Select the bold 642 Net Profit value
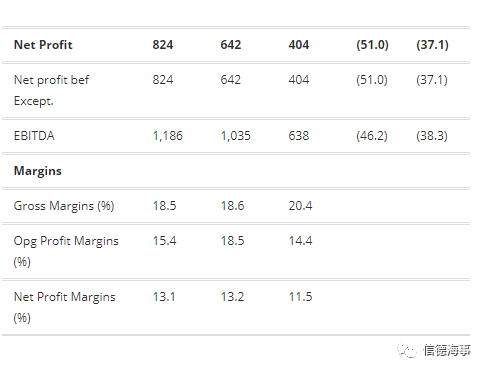This screenshot has width=486, height=372. click(231, 45)
